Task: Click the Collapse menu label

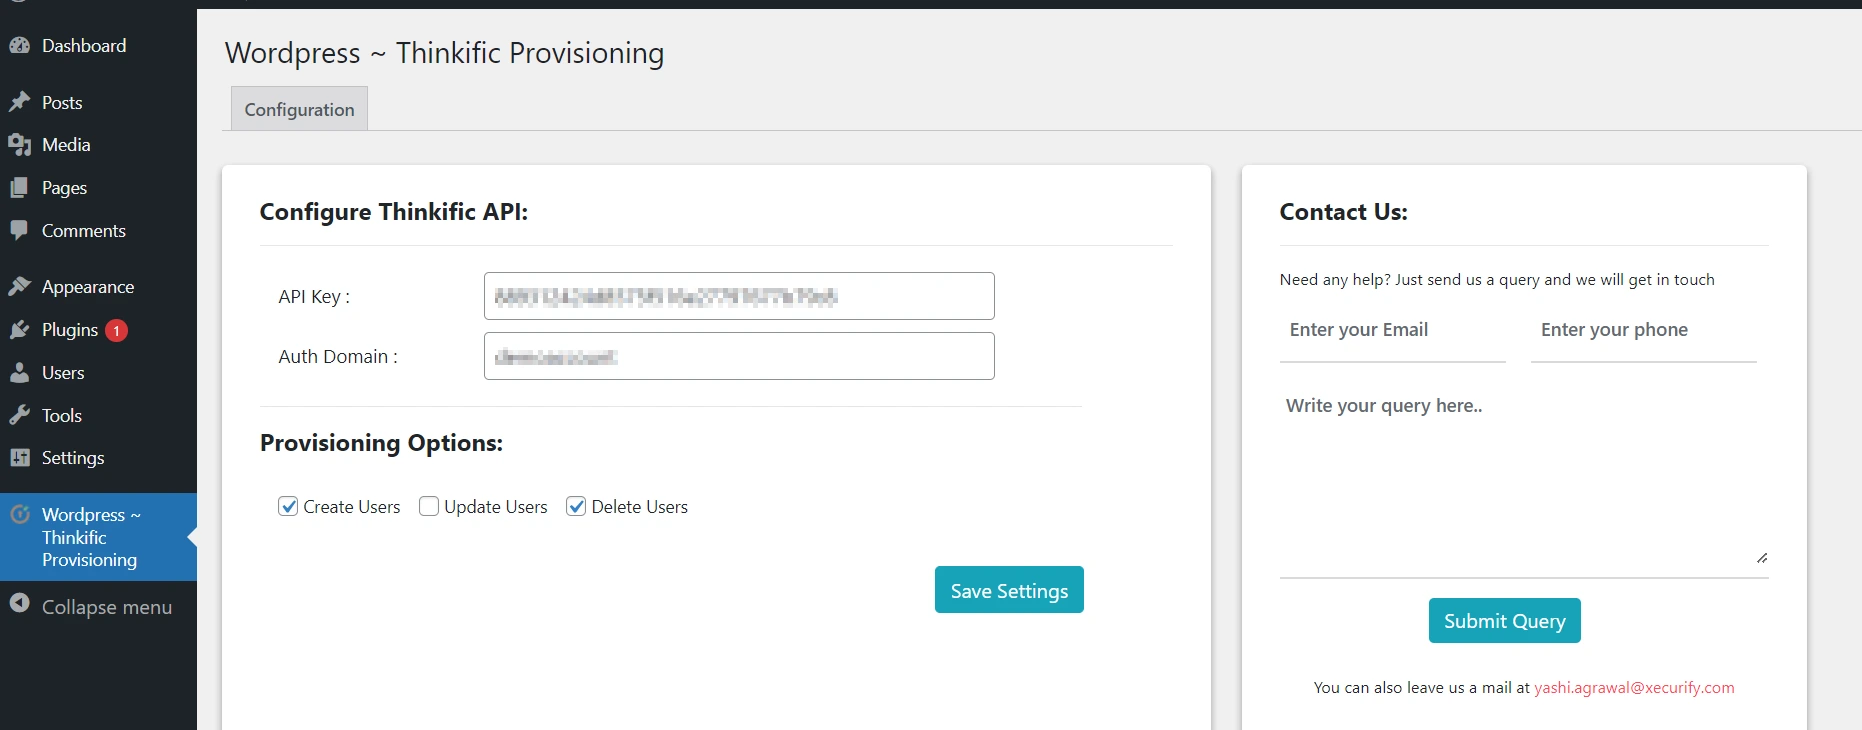Action: (107, 608)
